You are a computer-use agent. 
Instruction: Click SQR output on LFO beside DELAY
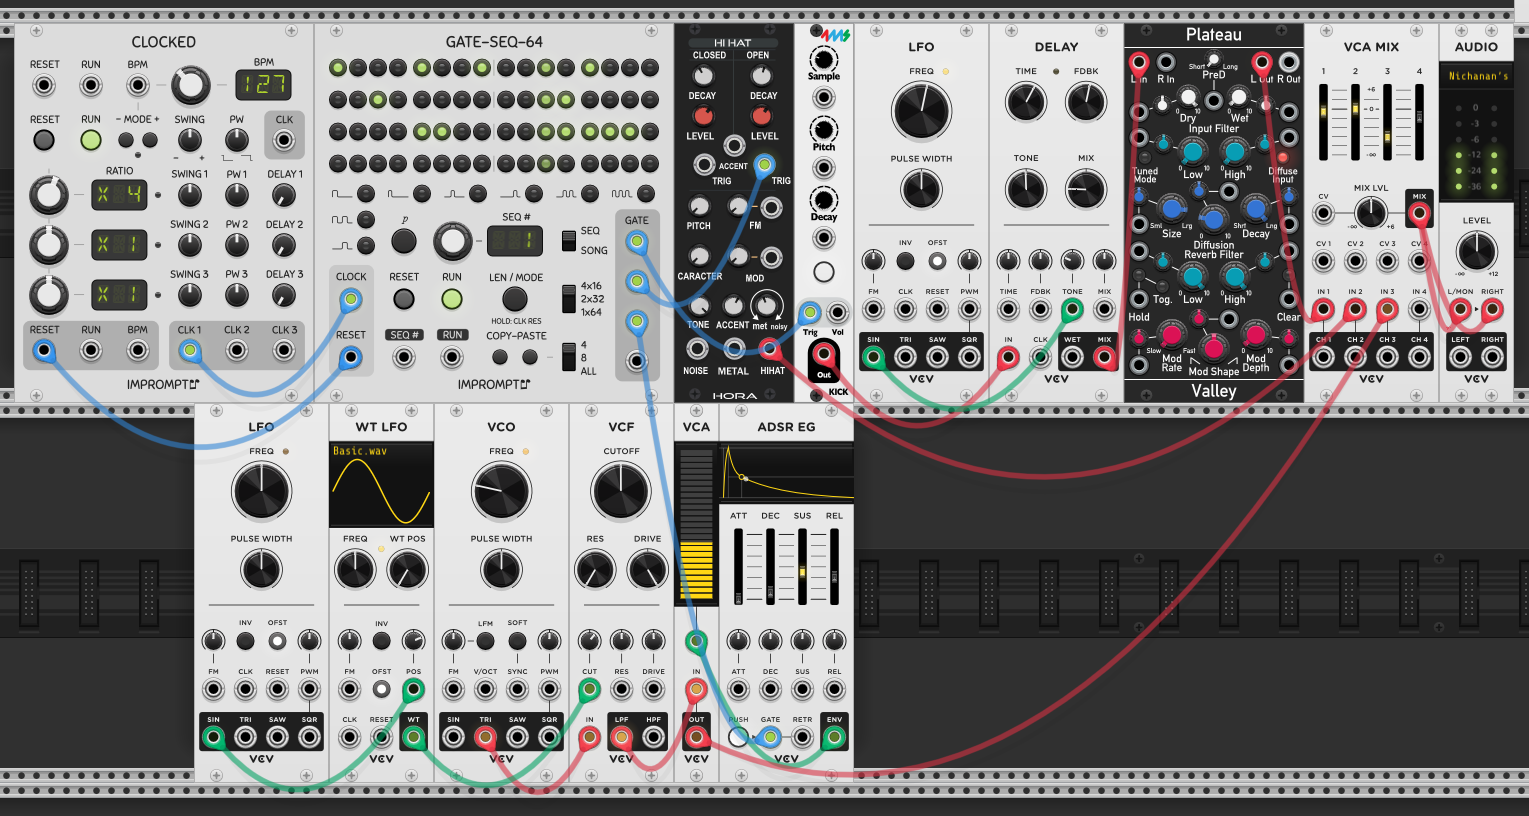click(x=969, y=357)
